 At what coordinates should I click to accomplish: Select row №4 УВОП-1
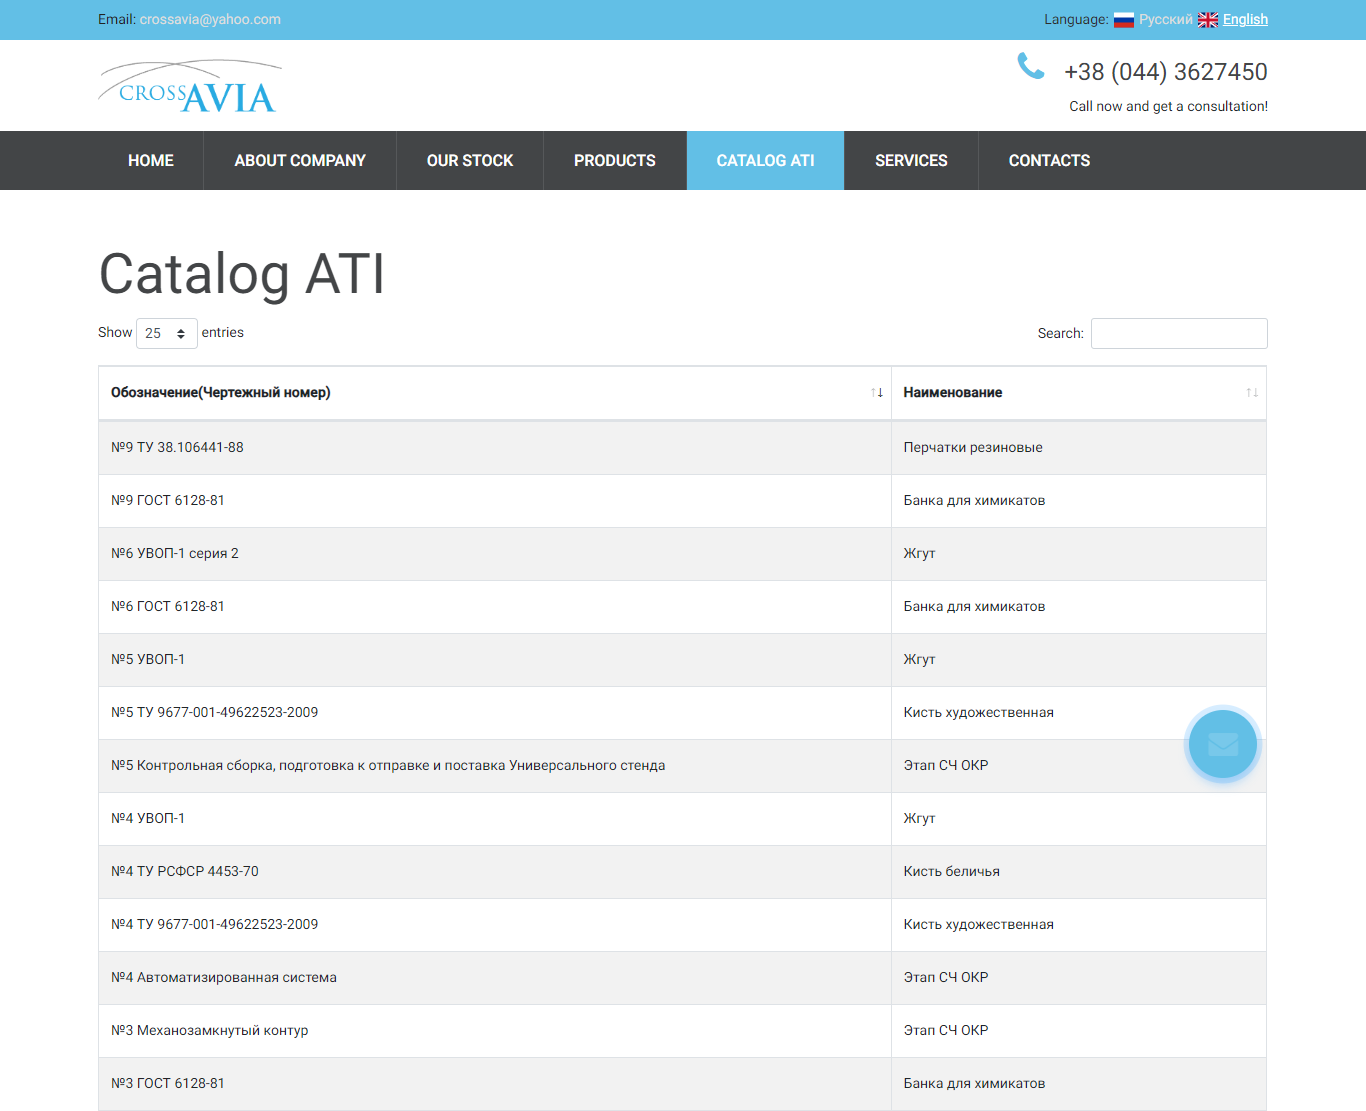[682, 819]
